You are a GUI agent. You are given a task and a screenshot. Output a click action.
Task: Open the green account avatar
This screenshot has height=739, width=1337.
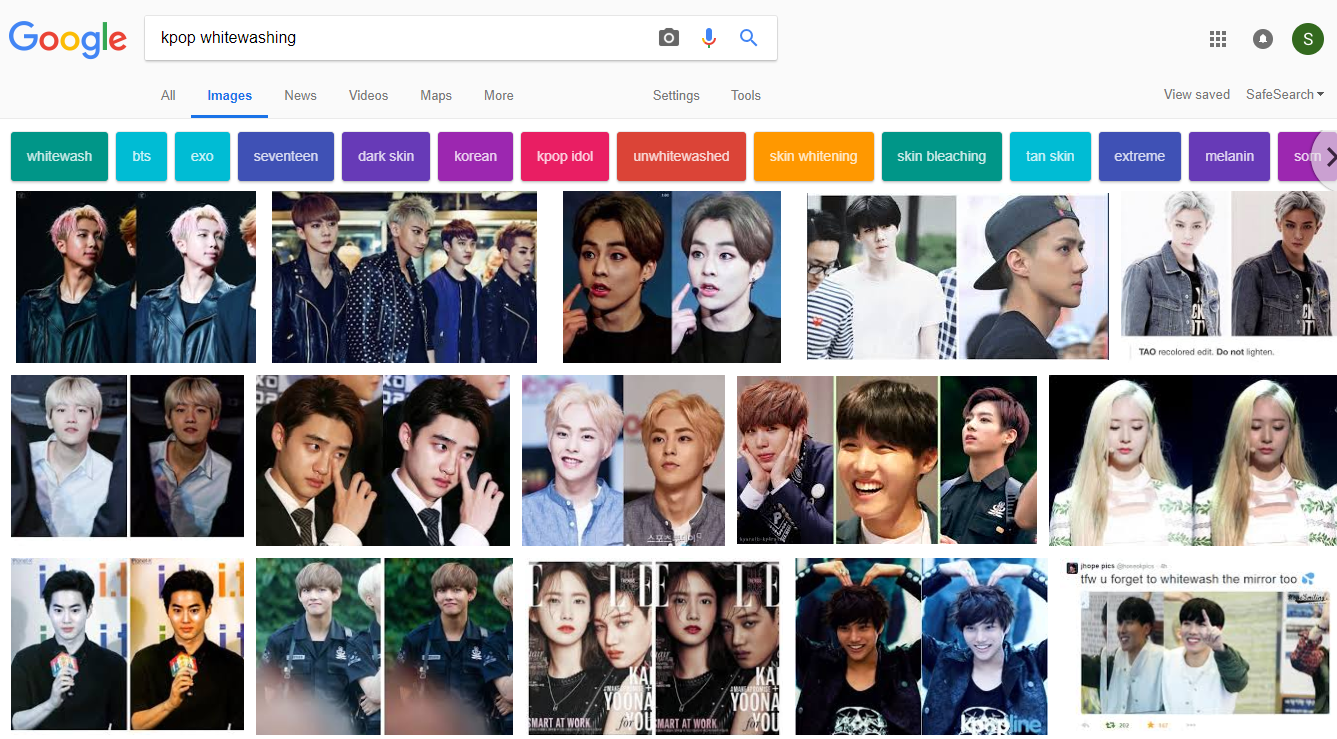(x=1307, y=39)
